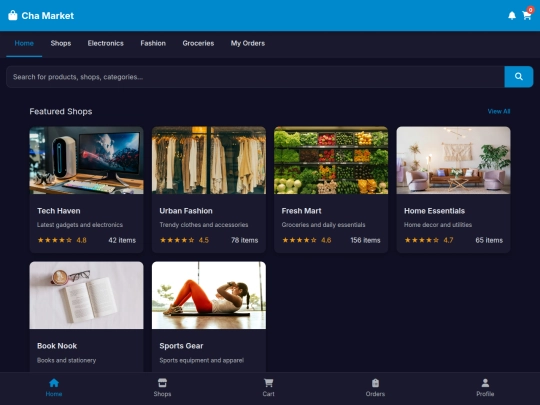Viewport: 540px width, 405px height.
Task: Tap the Home icon in bottom bar
Action: [x=54, y=383]
